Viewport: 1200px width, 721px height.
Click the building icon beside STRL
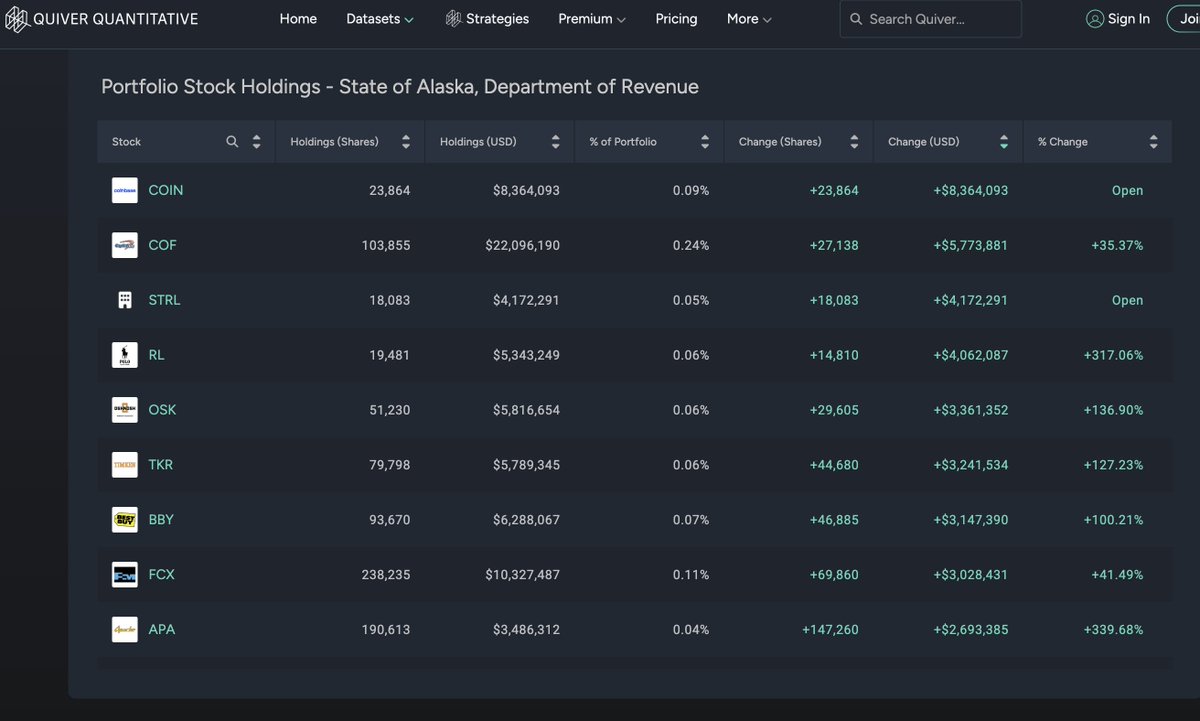125,300
